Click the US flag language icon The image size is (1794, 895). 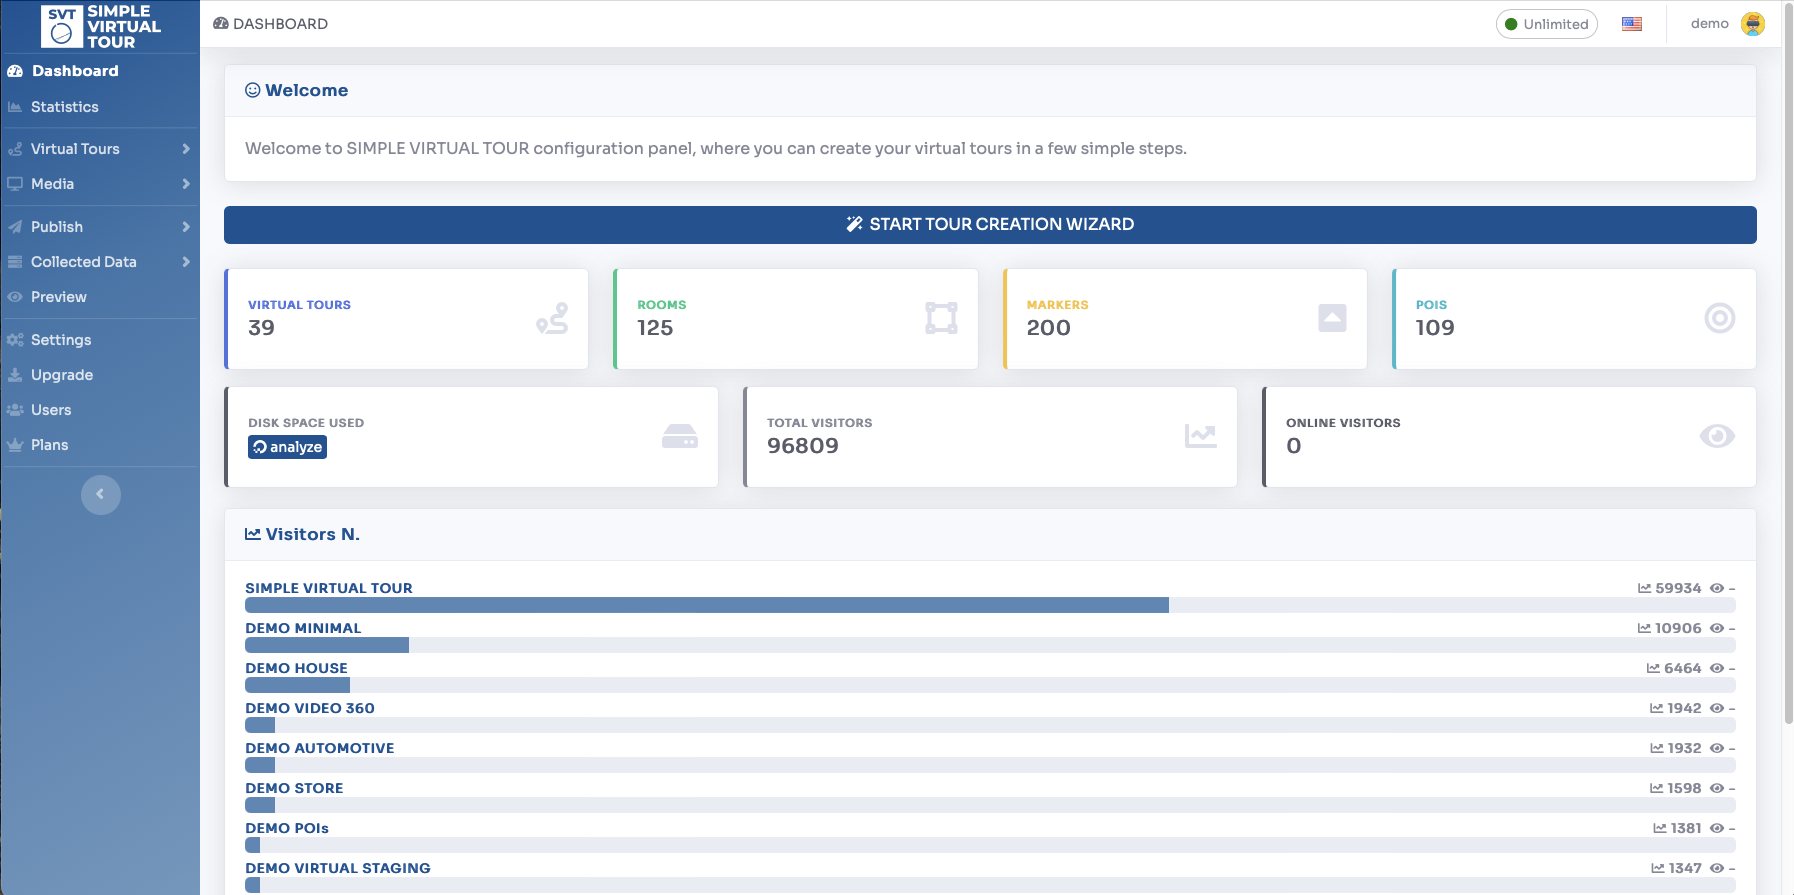1632,24
